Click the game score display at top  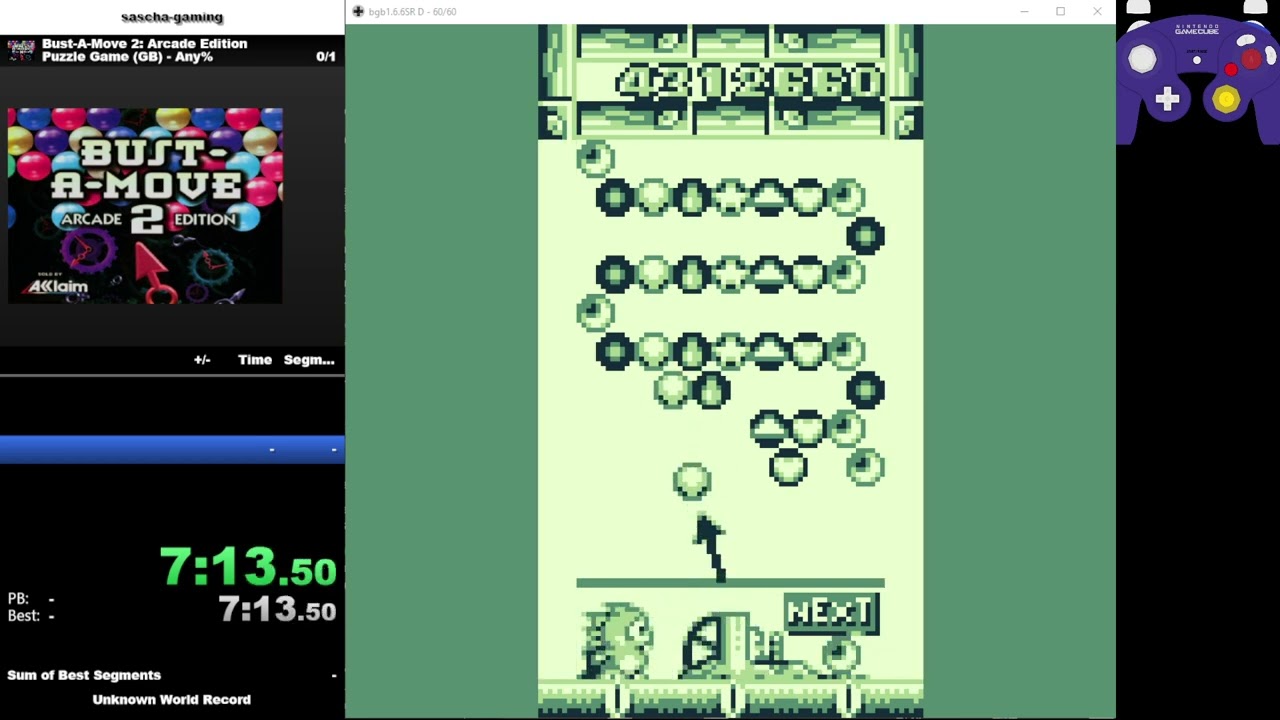coord(750,83)
